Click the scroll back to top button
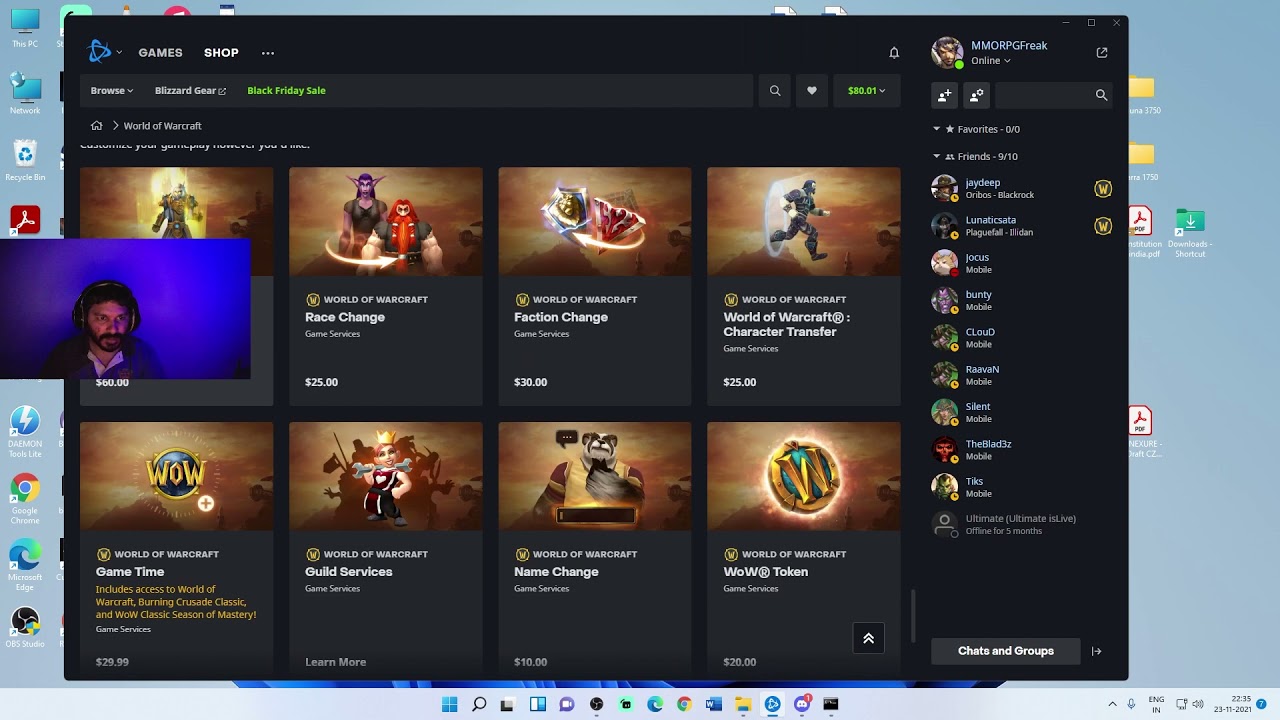Image resolution: width=1280 pixels, height=720 pixels. (x=868, y=638)
